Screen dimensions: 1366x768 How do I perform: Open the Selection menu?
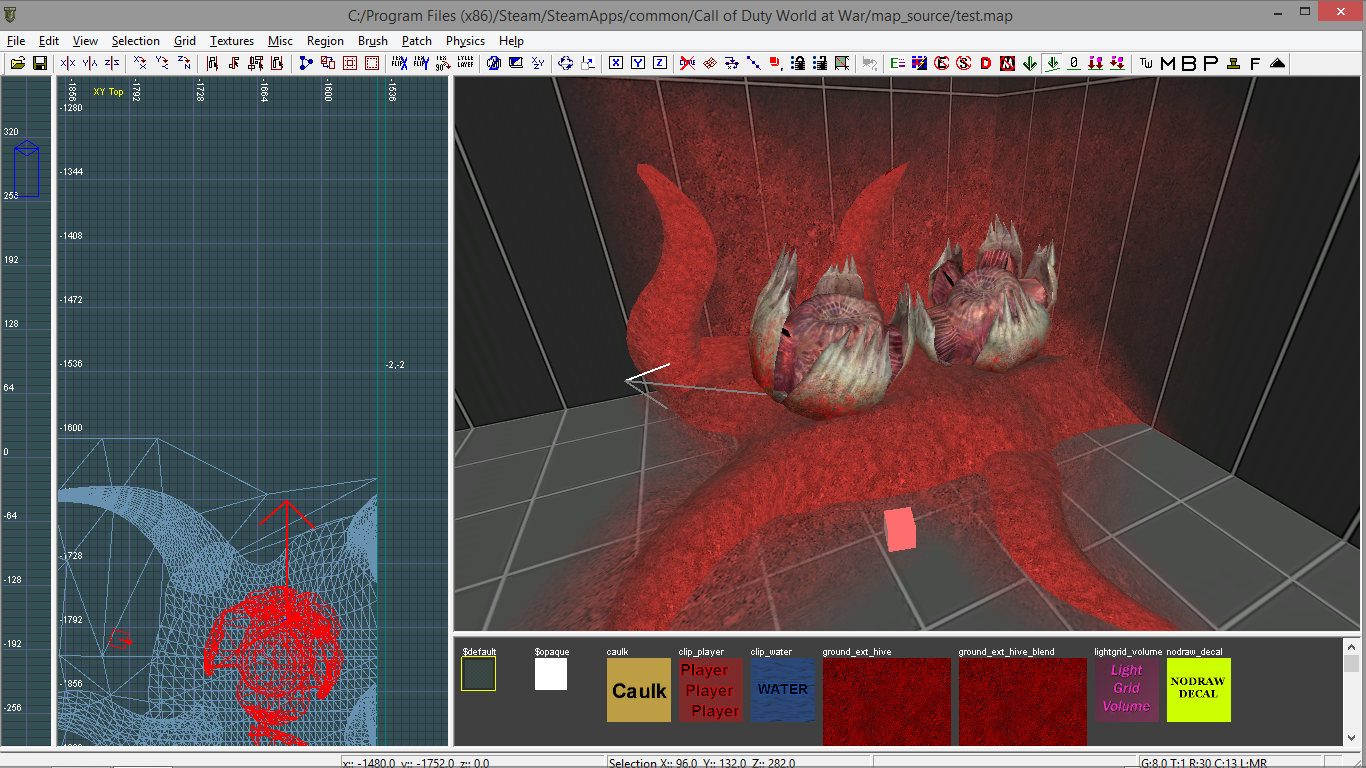point(135,41)
